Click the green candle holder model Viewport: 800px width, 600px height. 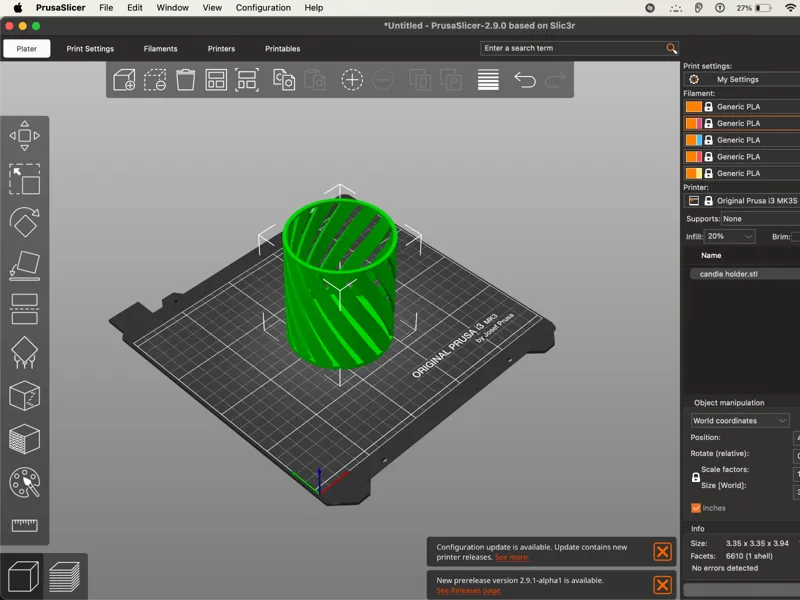(340, 282)
